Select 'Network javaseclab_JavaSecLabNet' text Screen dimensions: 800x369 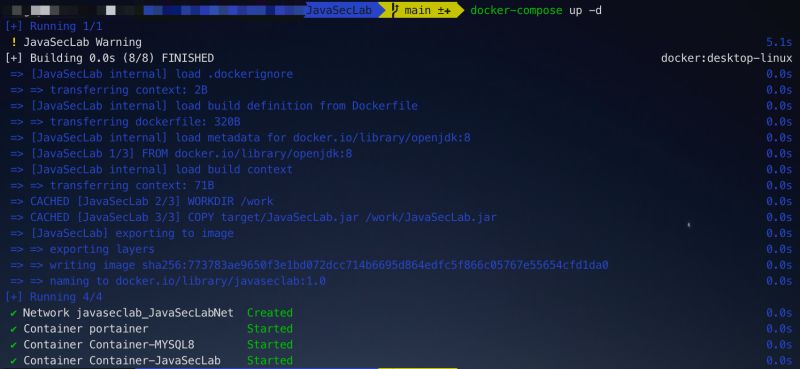pos(129,313)
